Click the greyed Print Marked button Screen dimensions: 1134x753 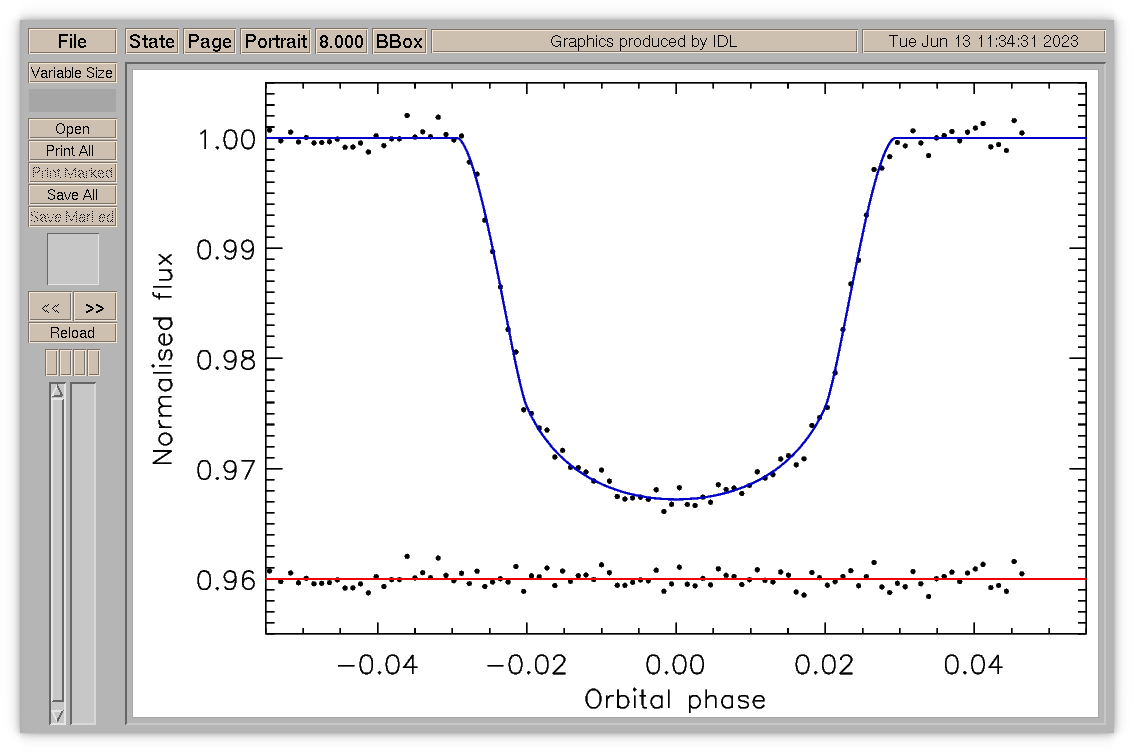click(72, 173)
